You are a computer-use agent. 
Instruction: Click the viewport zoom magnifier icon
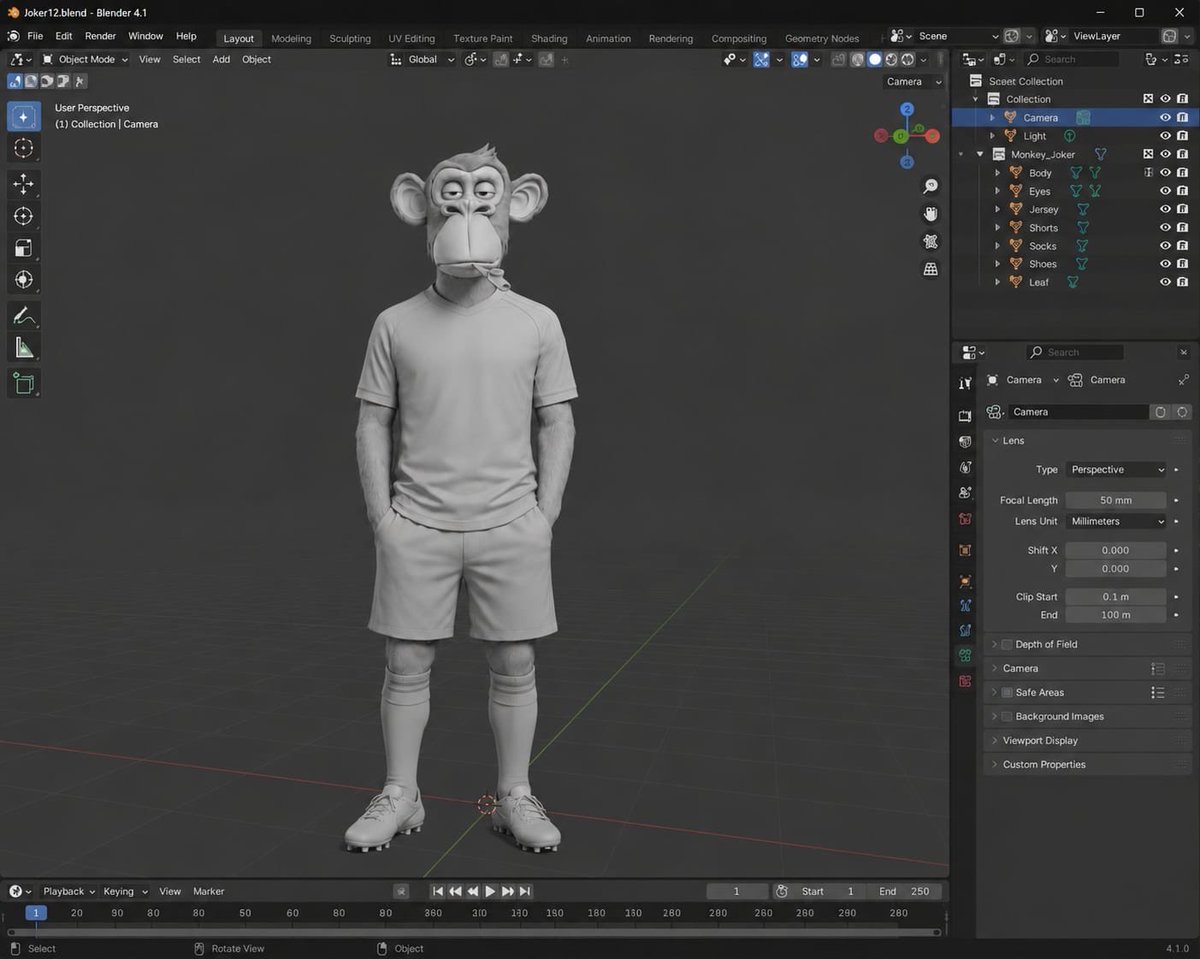pyautogui.click(x=931, y=186)
